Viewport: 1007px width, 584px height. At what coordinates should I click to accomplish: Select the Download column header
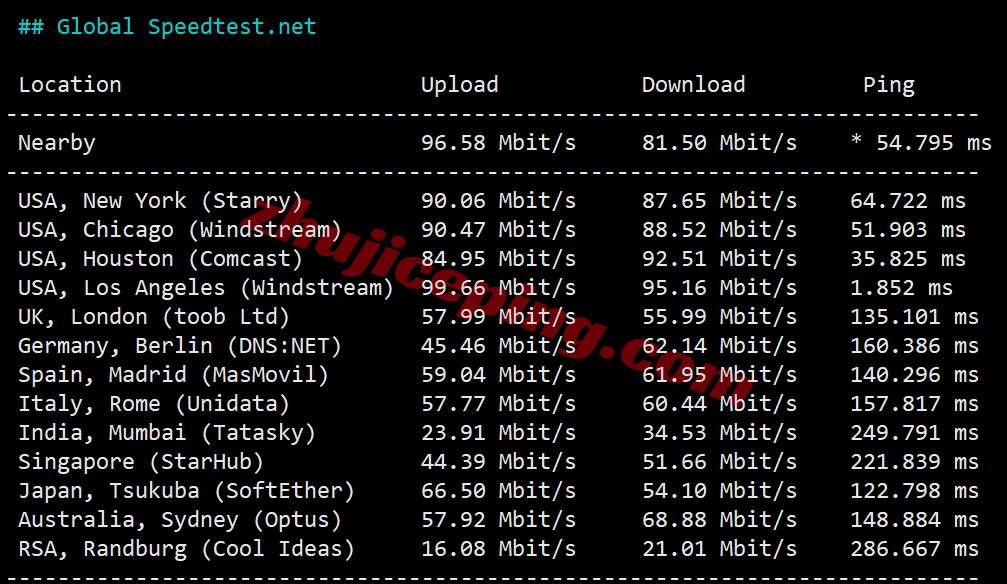pyautogui.click(x=694, y=85)
